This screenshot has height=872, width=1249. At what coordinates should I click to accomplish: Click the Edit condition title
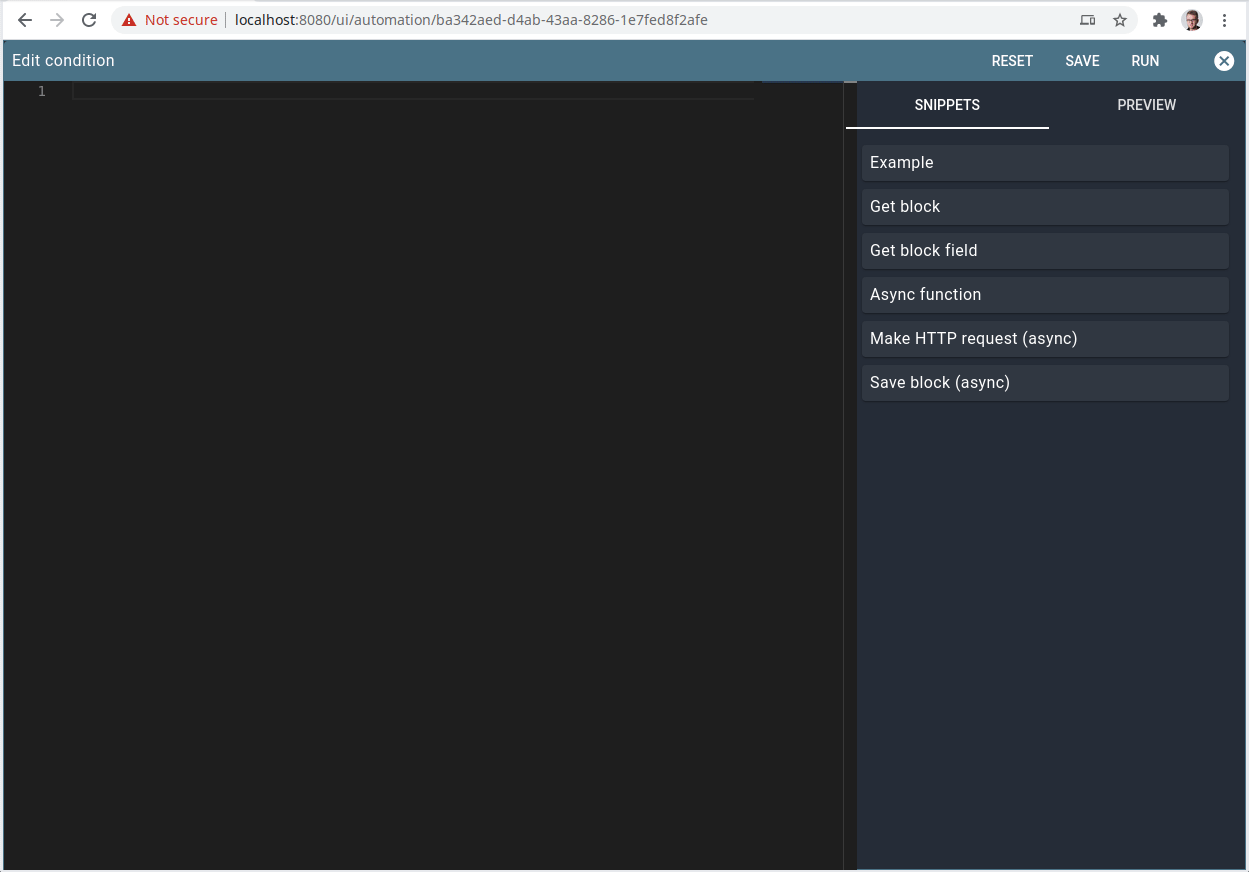point(63,61)
